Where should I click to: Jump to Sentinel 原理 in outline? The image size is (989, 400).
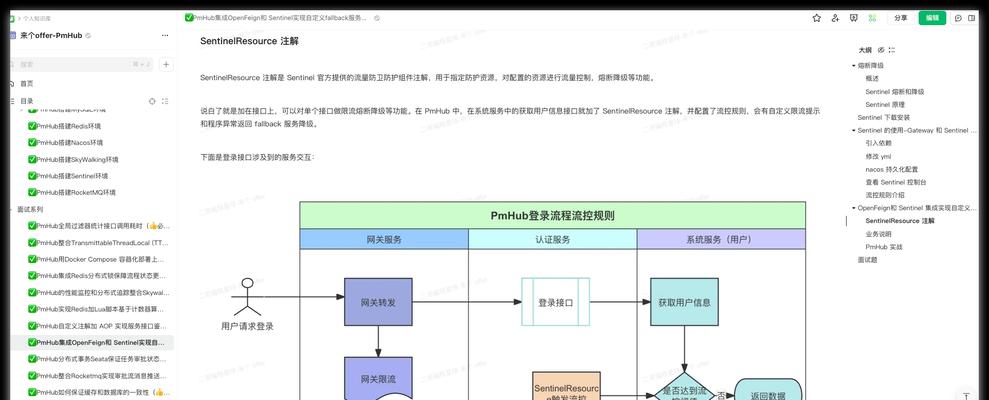885,105
